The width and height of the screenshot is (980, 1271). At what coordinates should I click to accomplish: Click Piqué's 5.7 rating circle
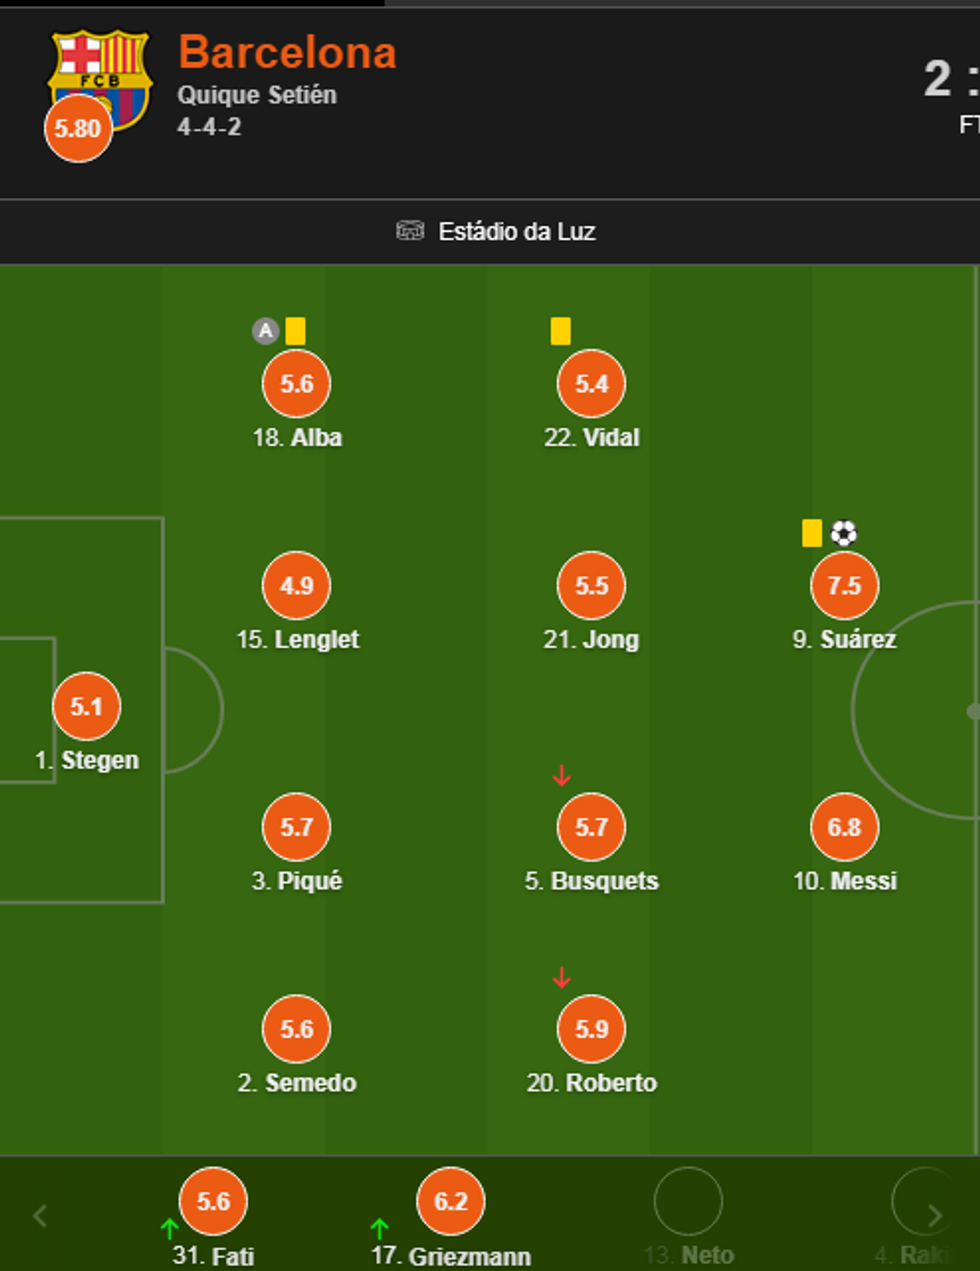click(x=297, y=827)
